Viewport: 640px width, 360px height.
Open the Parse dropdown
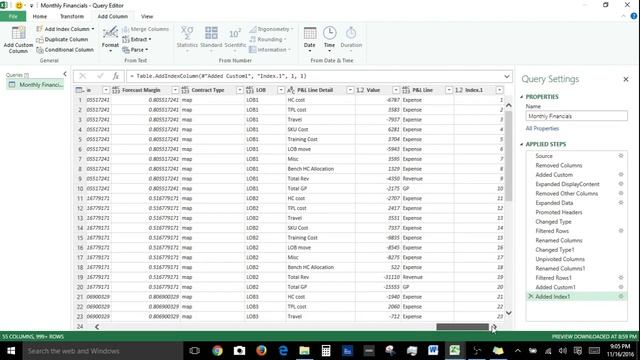[x=135, y=49]
